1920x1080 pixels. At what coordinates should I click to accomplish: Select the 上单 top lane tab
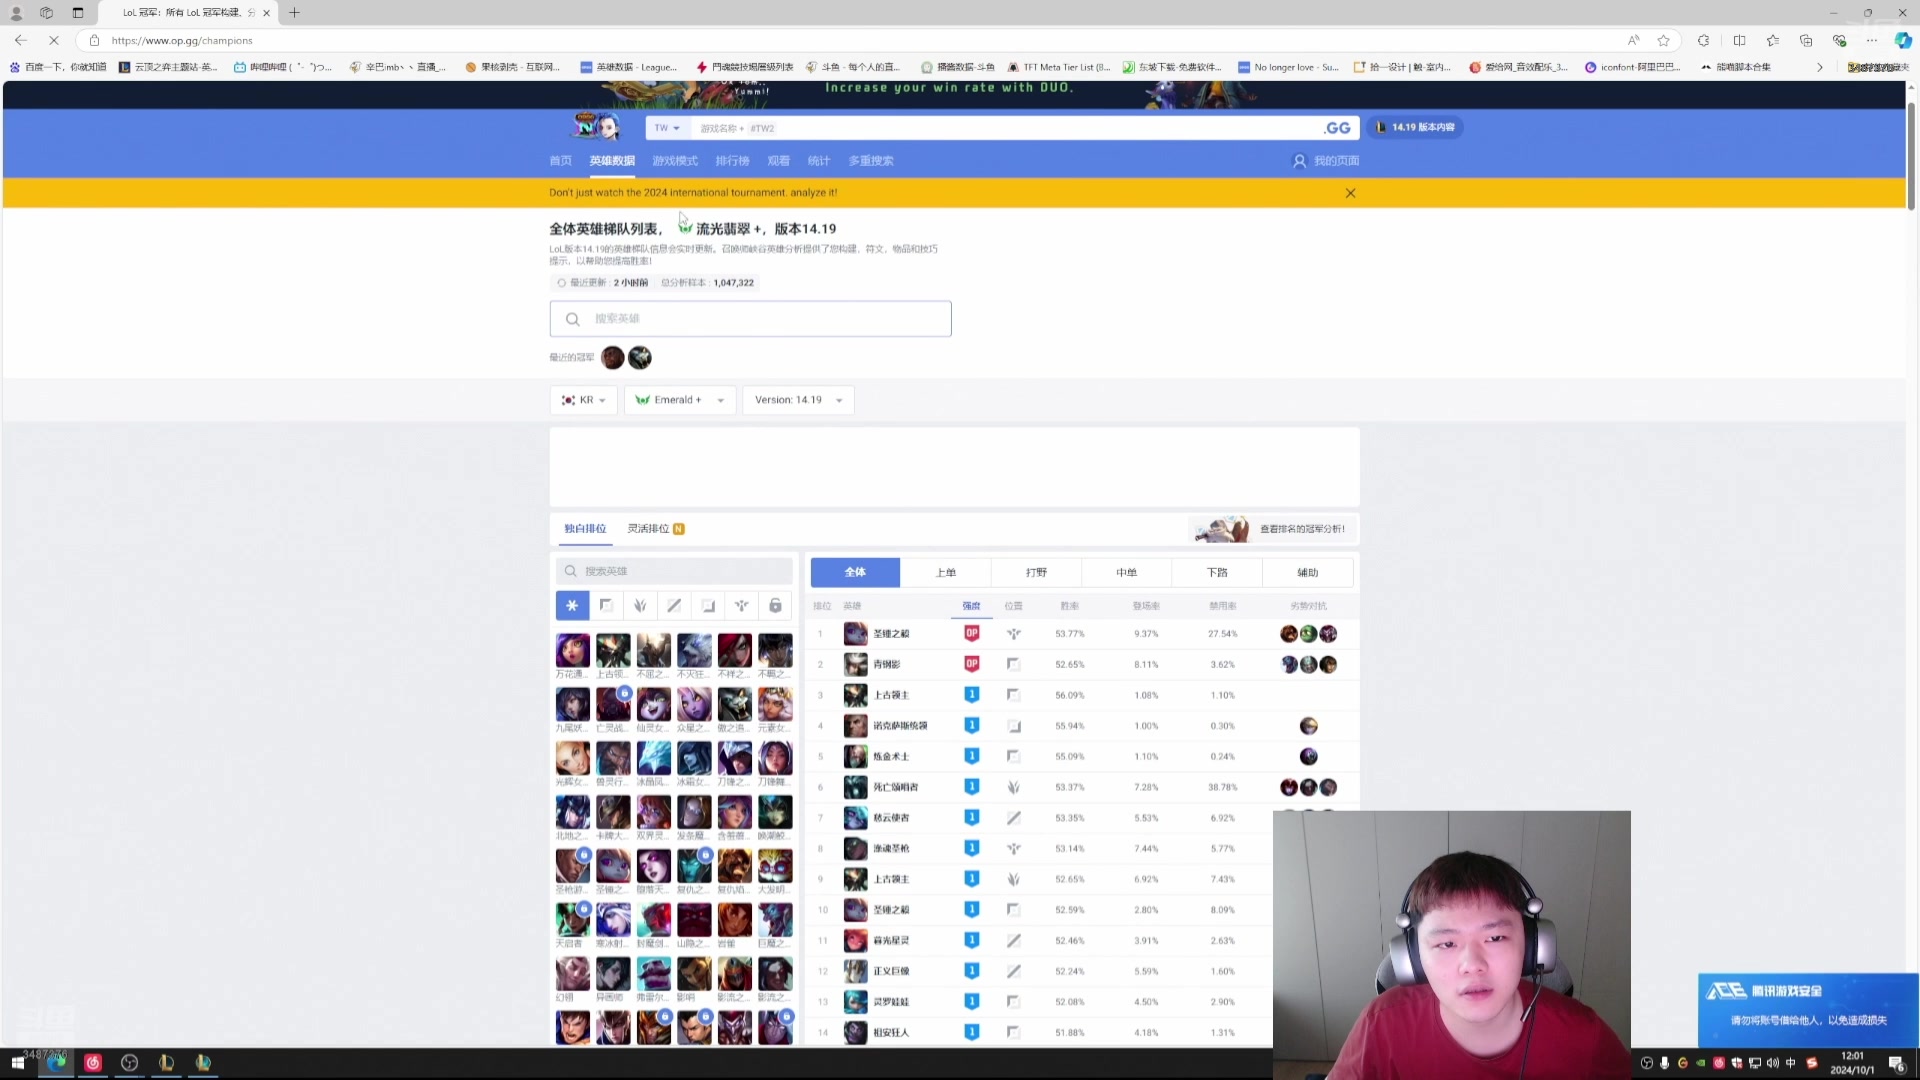pos(946,572)
